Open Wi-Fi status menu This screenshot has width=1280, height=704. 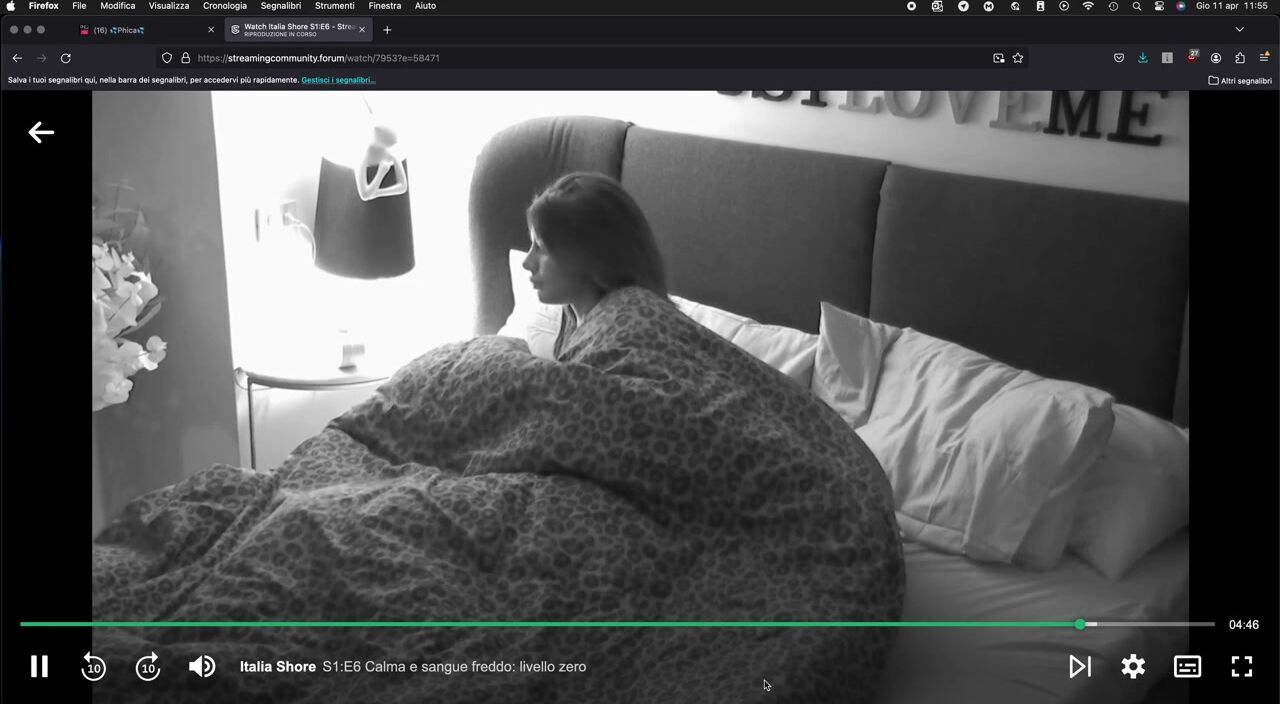(1088, 6)
